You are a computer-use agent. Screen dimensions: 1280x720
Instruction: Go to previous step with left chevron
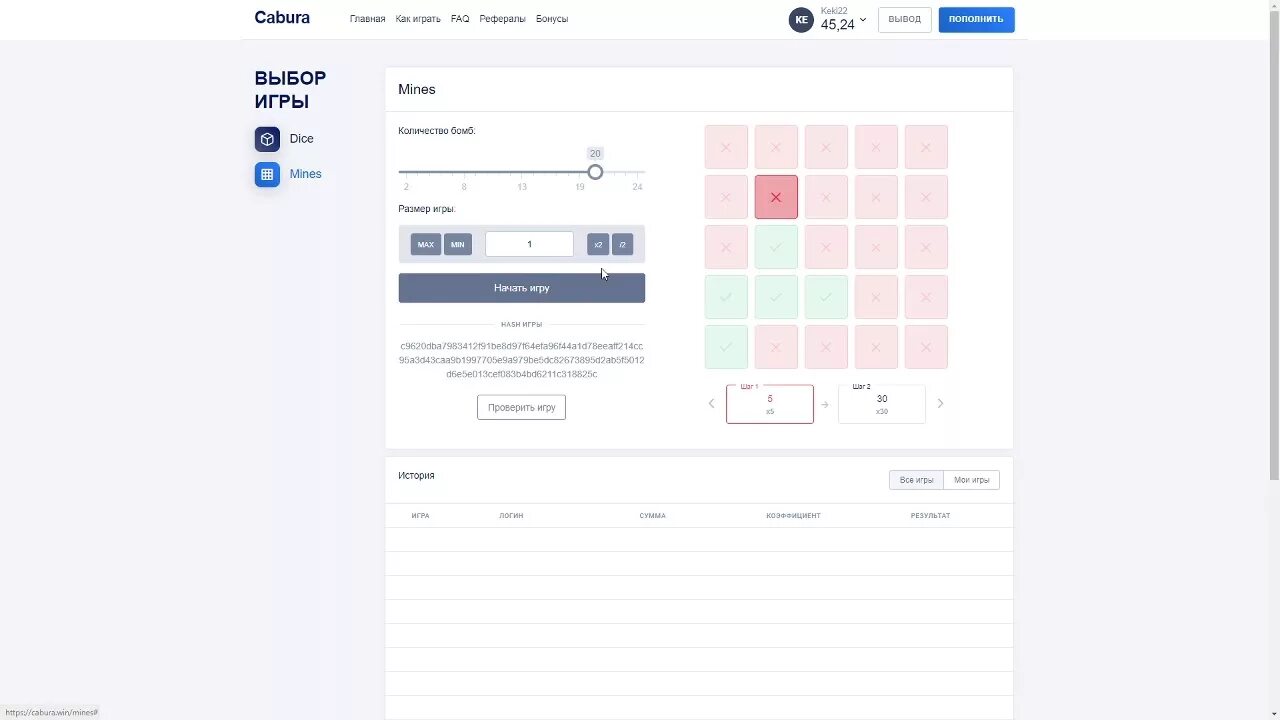pos(712,404)
